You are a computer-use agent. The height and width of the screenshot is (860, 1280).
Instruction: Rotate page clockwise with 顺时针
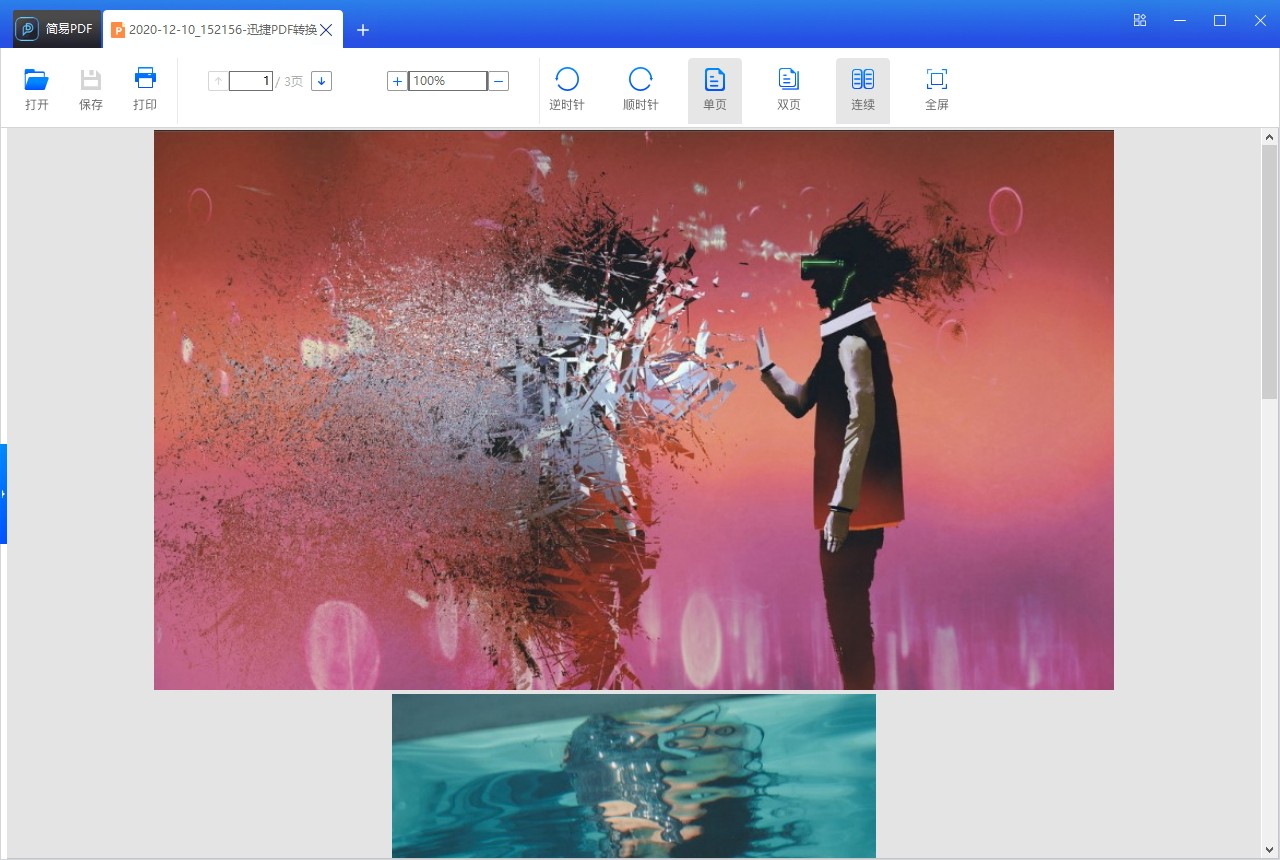pyautogui.click(x=641, y=90)
